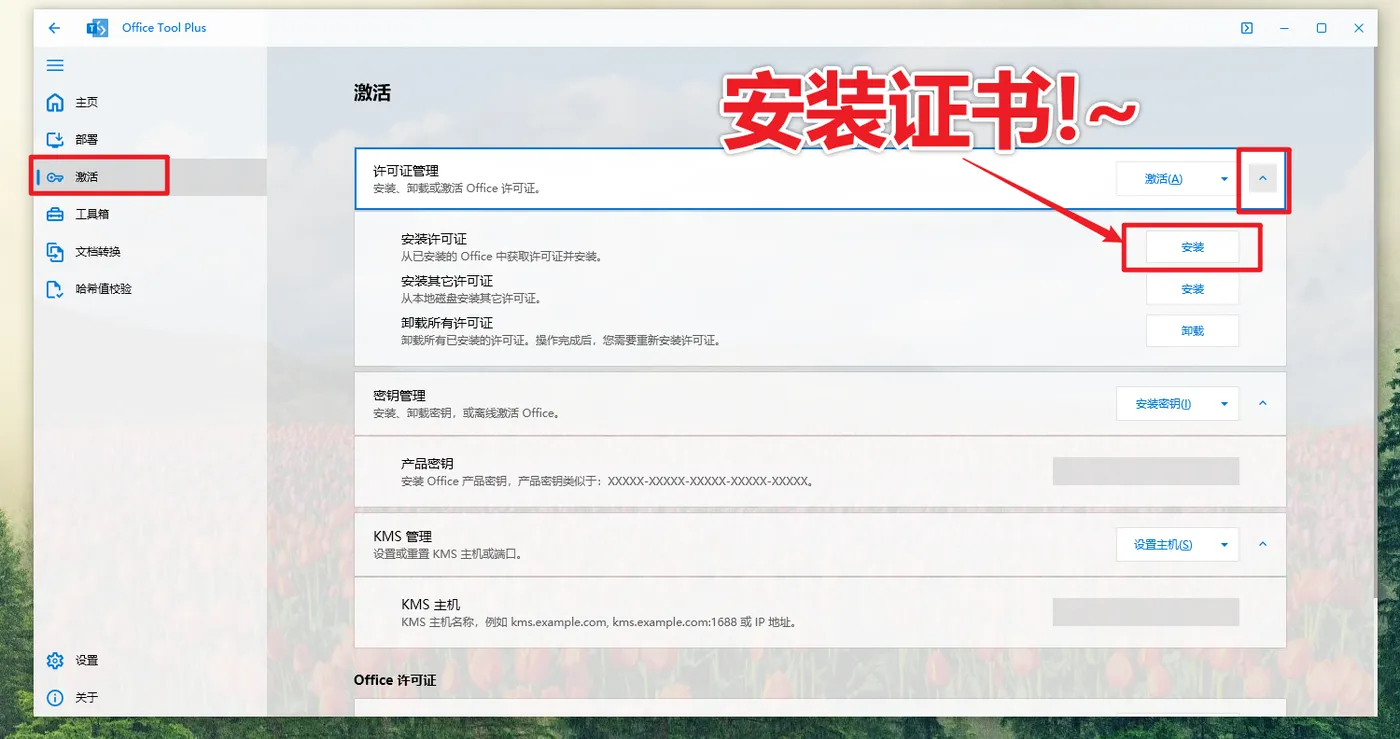
Task: Open 设置 in the sidebar
Action: pyautogui.click(x=150, y=660)
